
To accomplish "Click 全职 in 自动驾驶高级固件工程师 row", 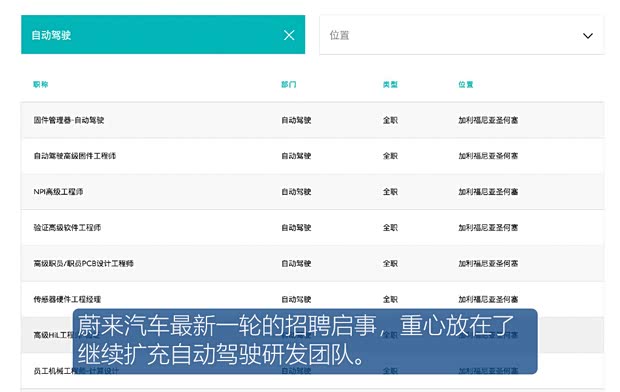I will coord(390,156).
